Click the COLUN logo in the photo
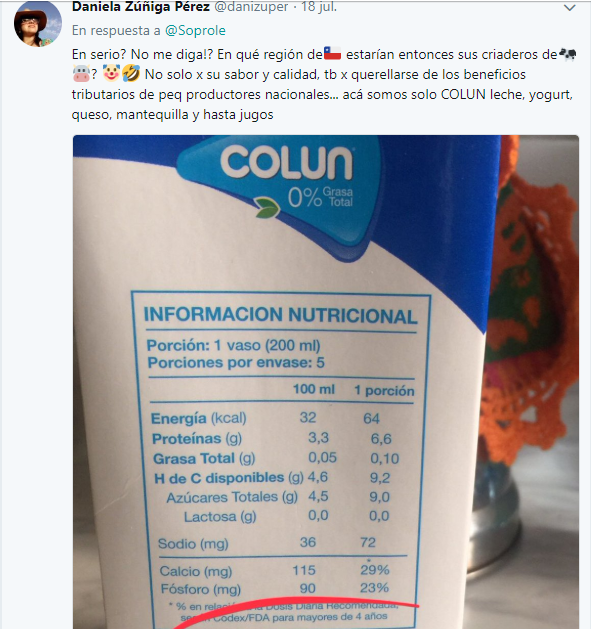Viewport: 591px width, 629px height. [x=287, y=162]
